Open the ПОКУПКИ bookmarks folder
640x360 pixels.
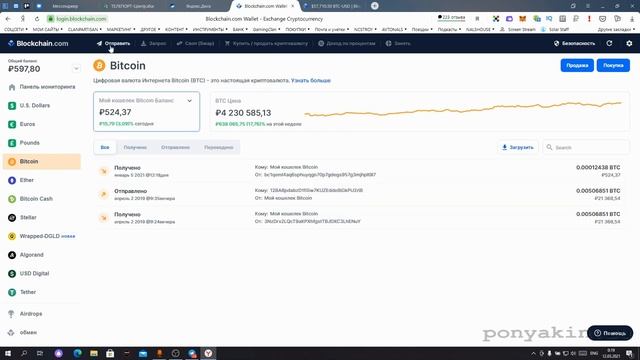tap(298, 29)
